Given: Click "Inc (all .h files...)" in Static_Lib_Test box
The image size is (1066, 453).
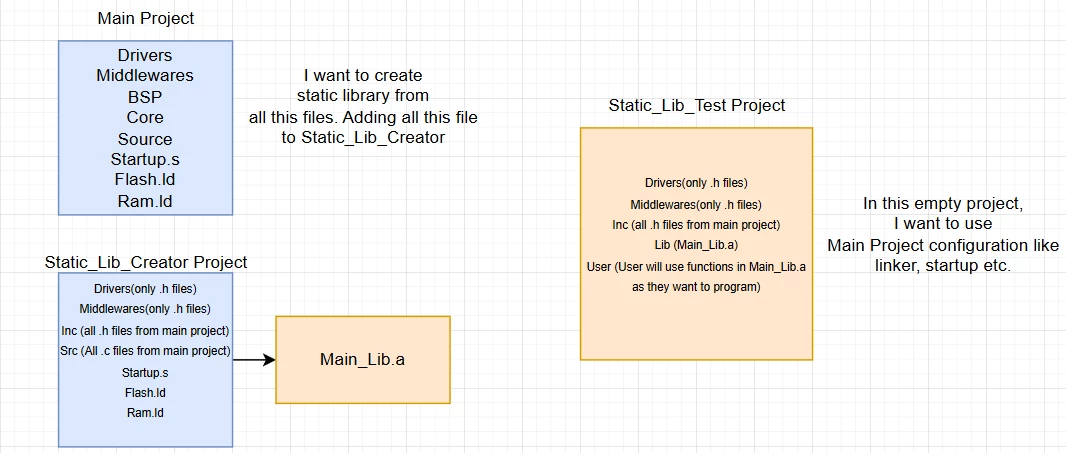Looking at the screenshot, I should tap(696, 224).
